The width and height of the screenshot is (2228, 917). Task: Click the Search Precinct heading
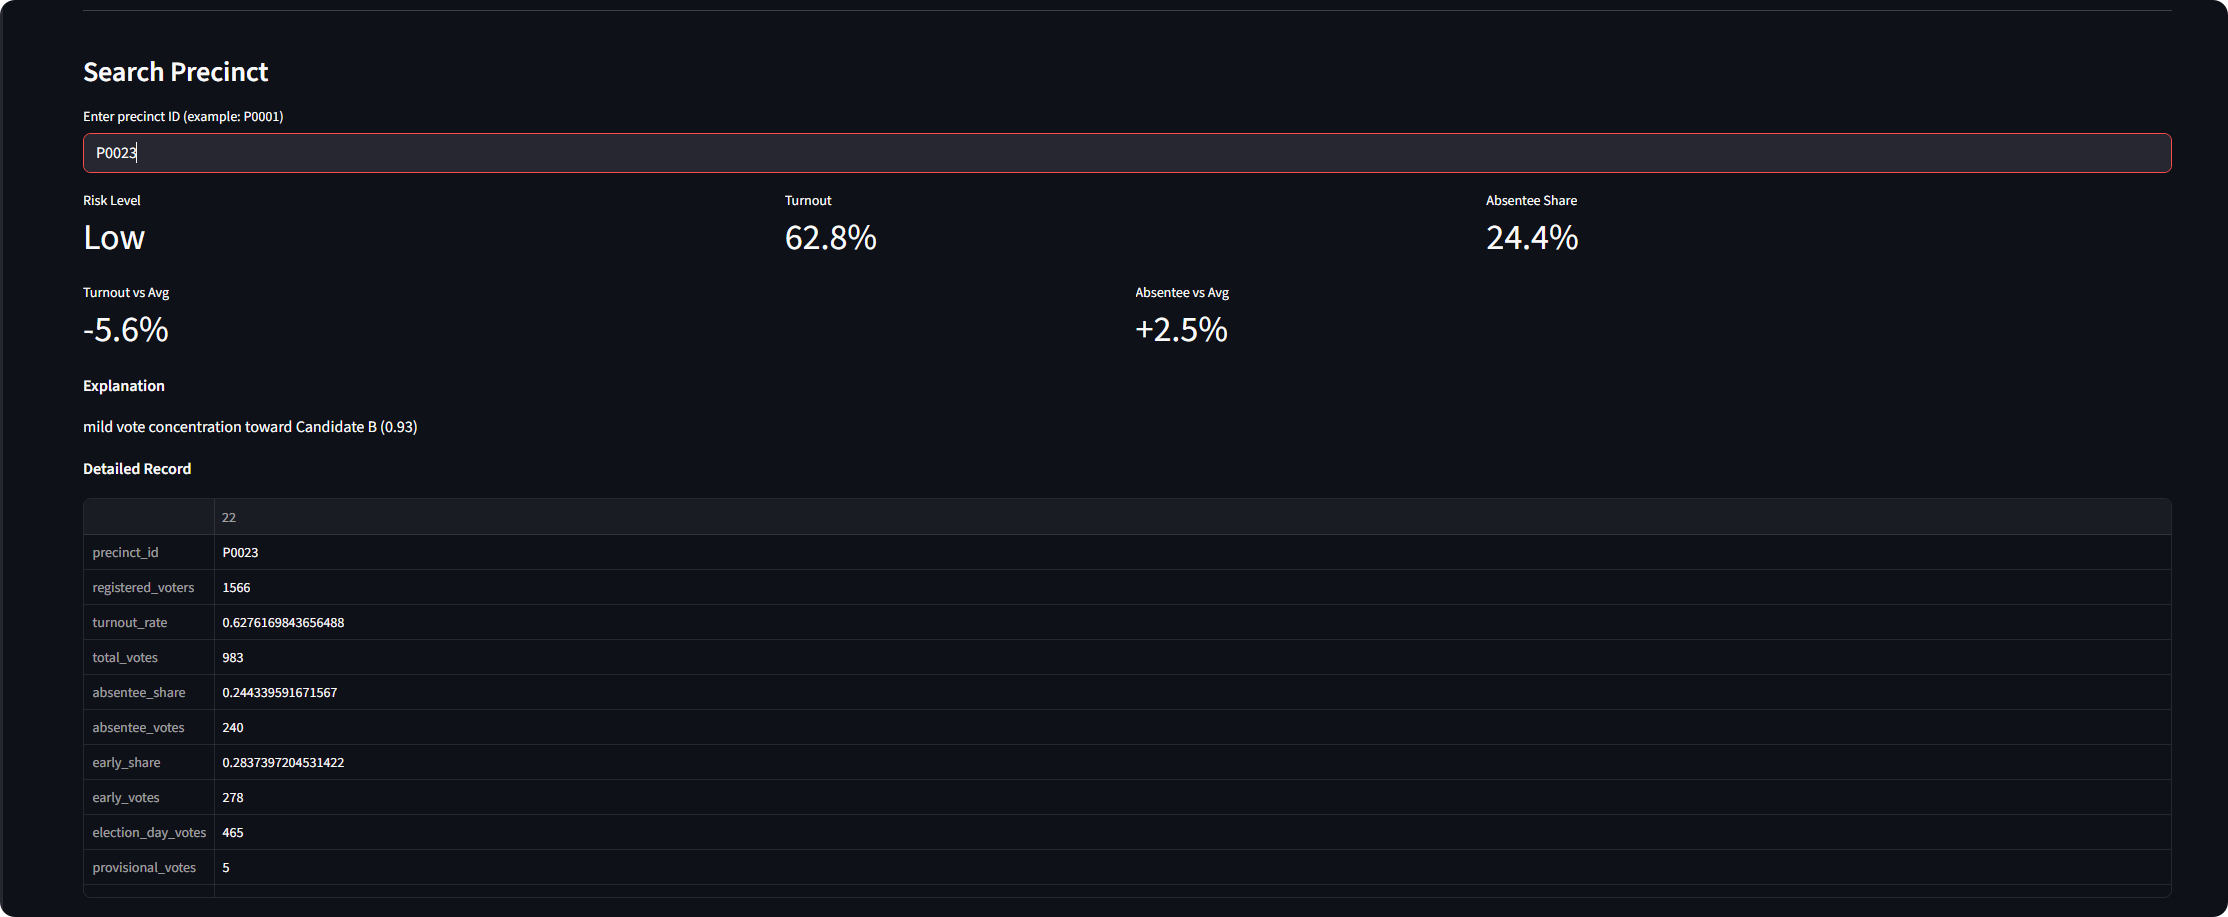[175, 72]
